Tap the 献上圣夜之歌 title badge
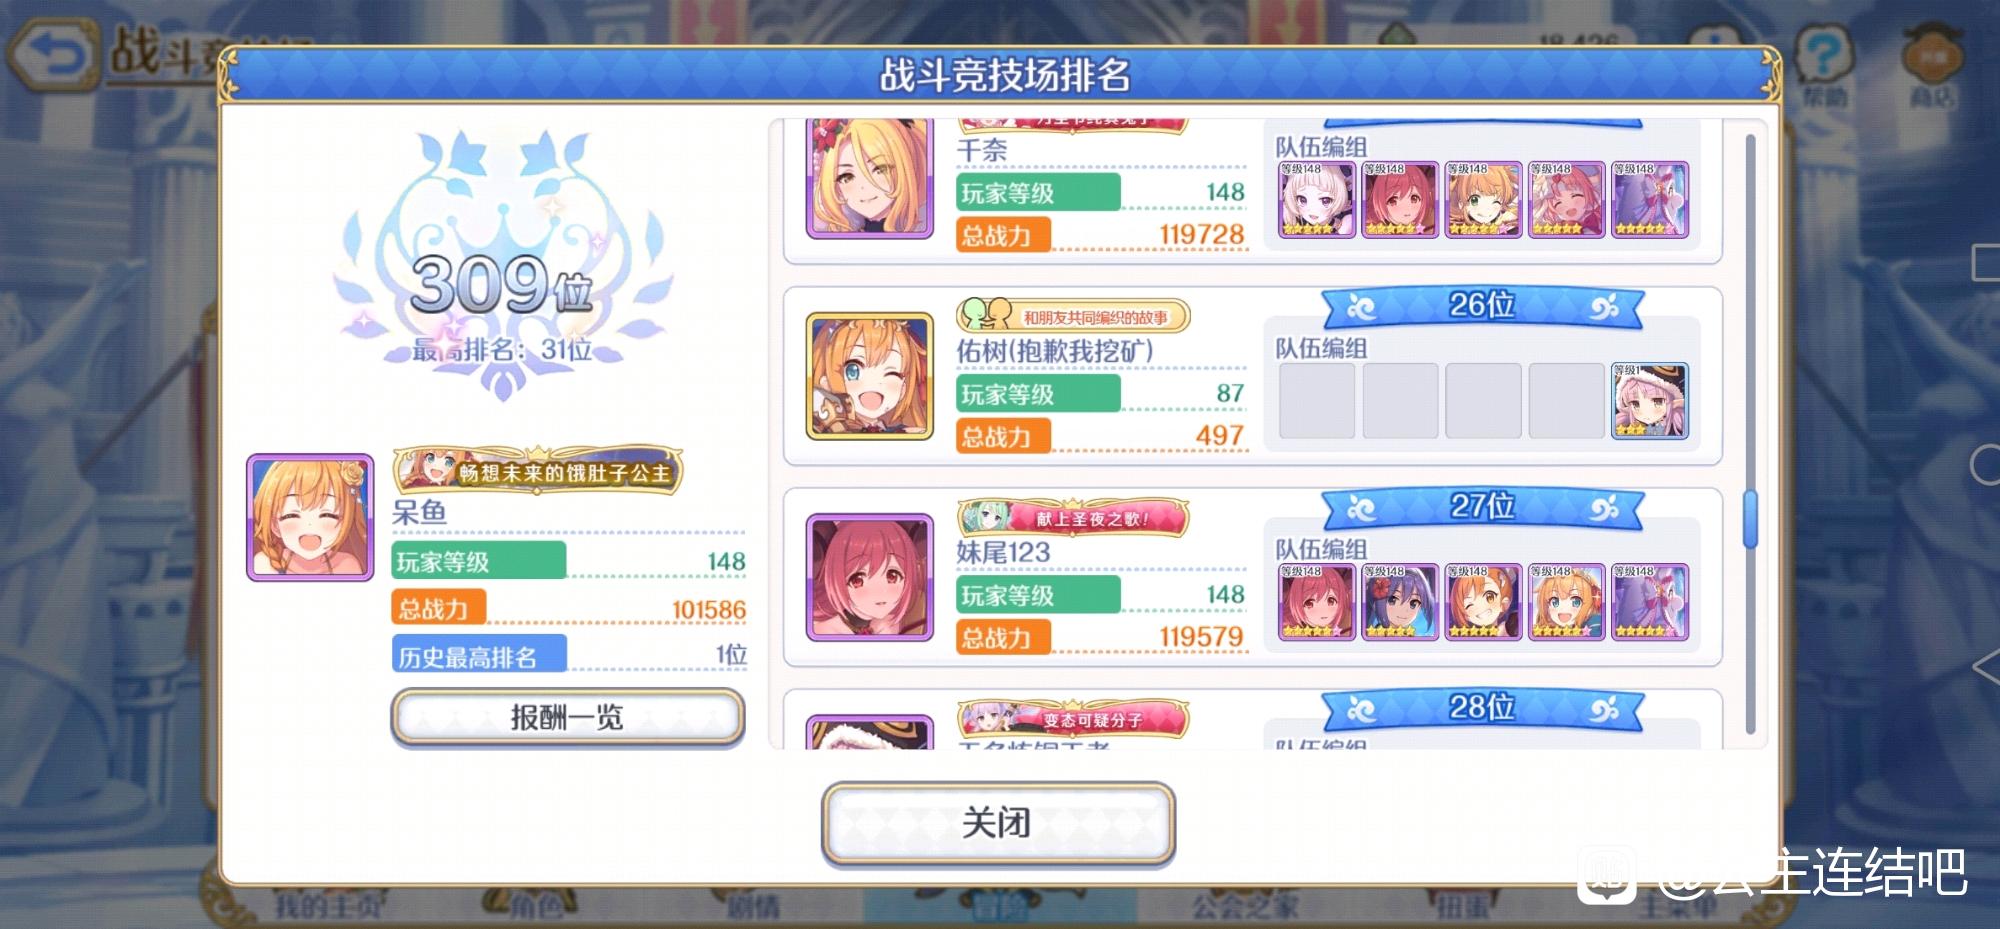The width and height of the screenshot is (2000, 929). 1073,518
